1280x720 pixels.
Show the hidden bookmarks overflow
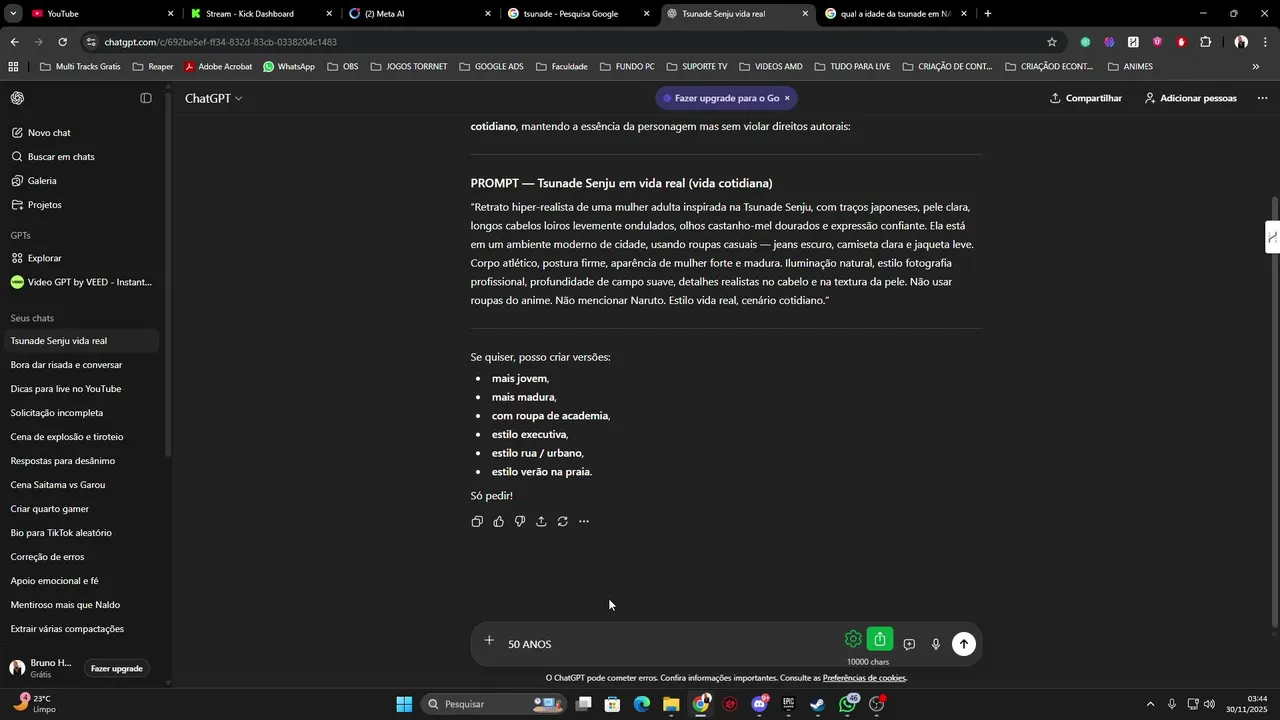pos(1256,67)
